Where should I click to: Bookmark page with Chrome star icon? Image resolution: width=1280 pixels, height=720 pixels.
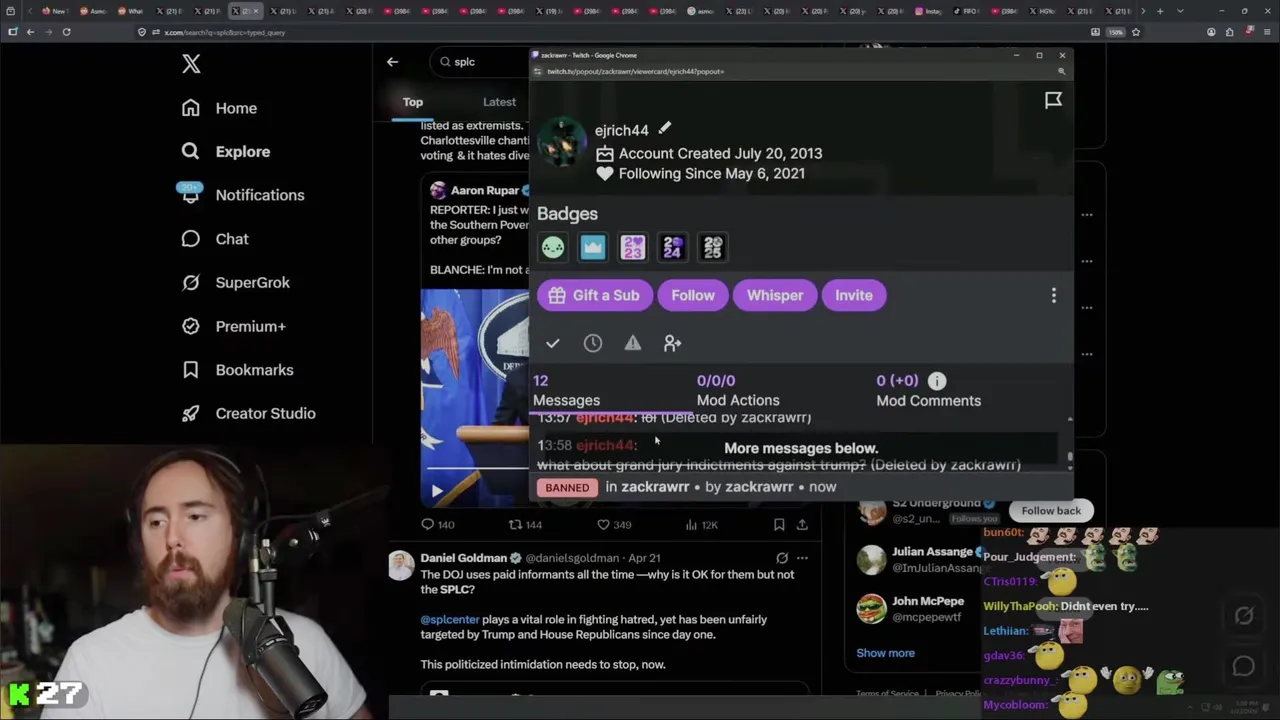point(1136,32)
